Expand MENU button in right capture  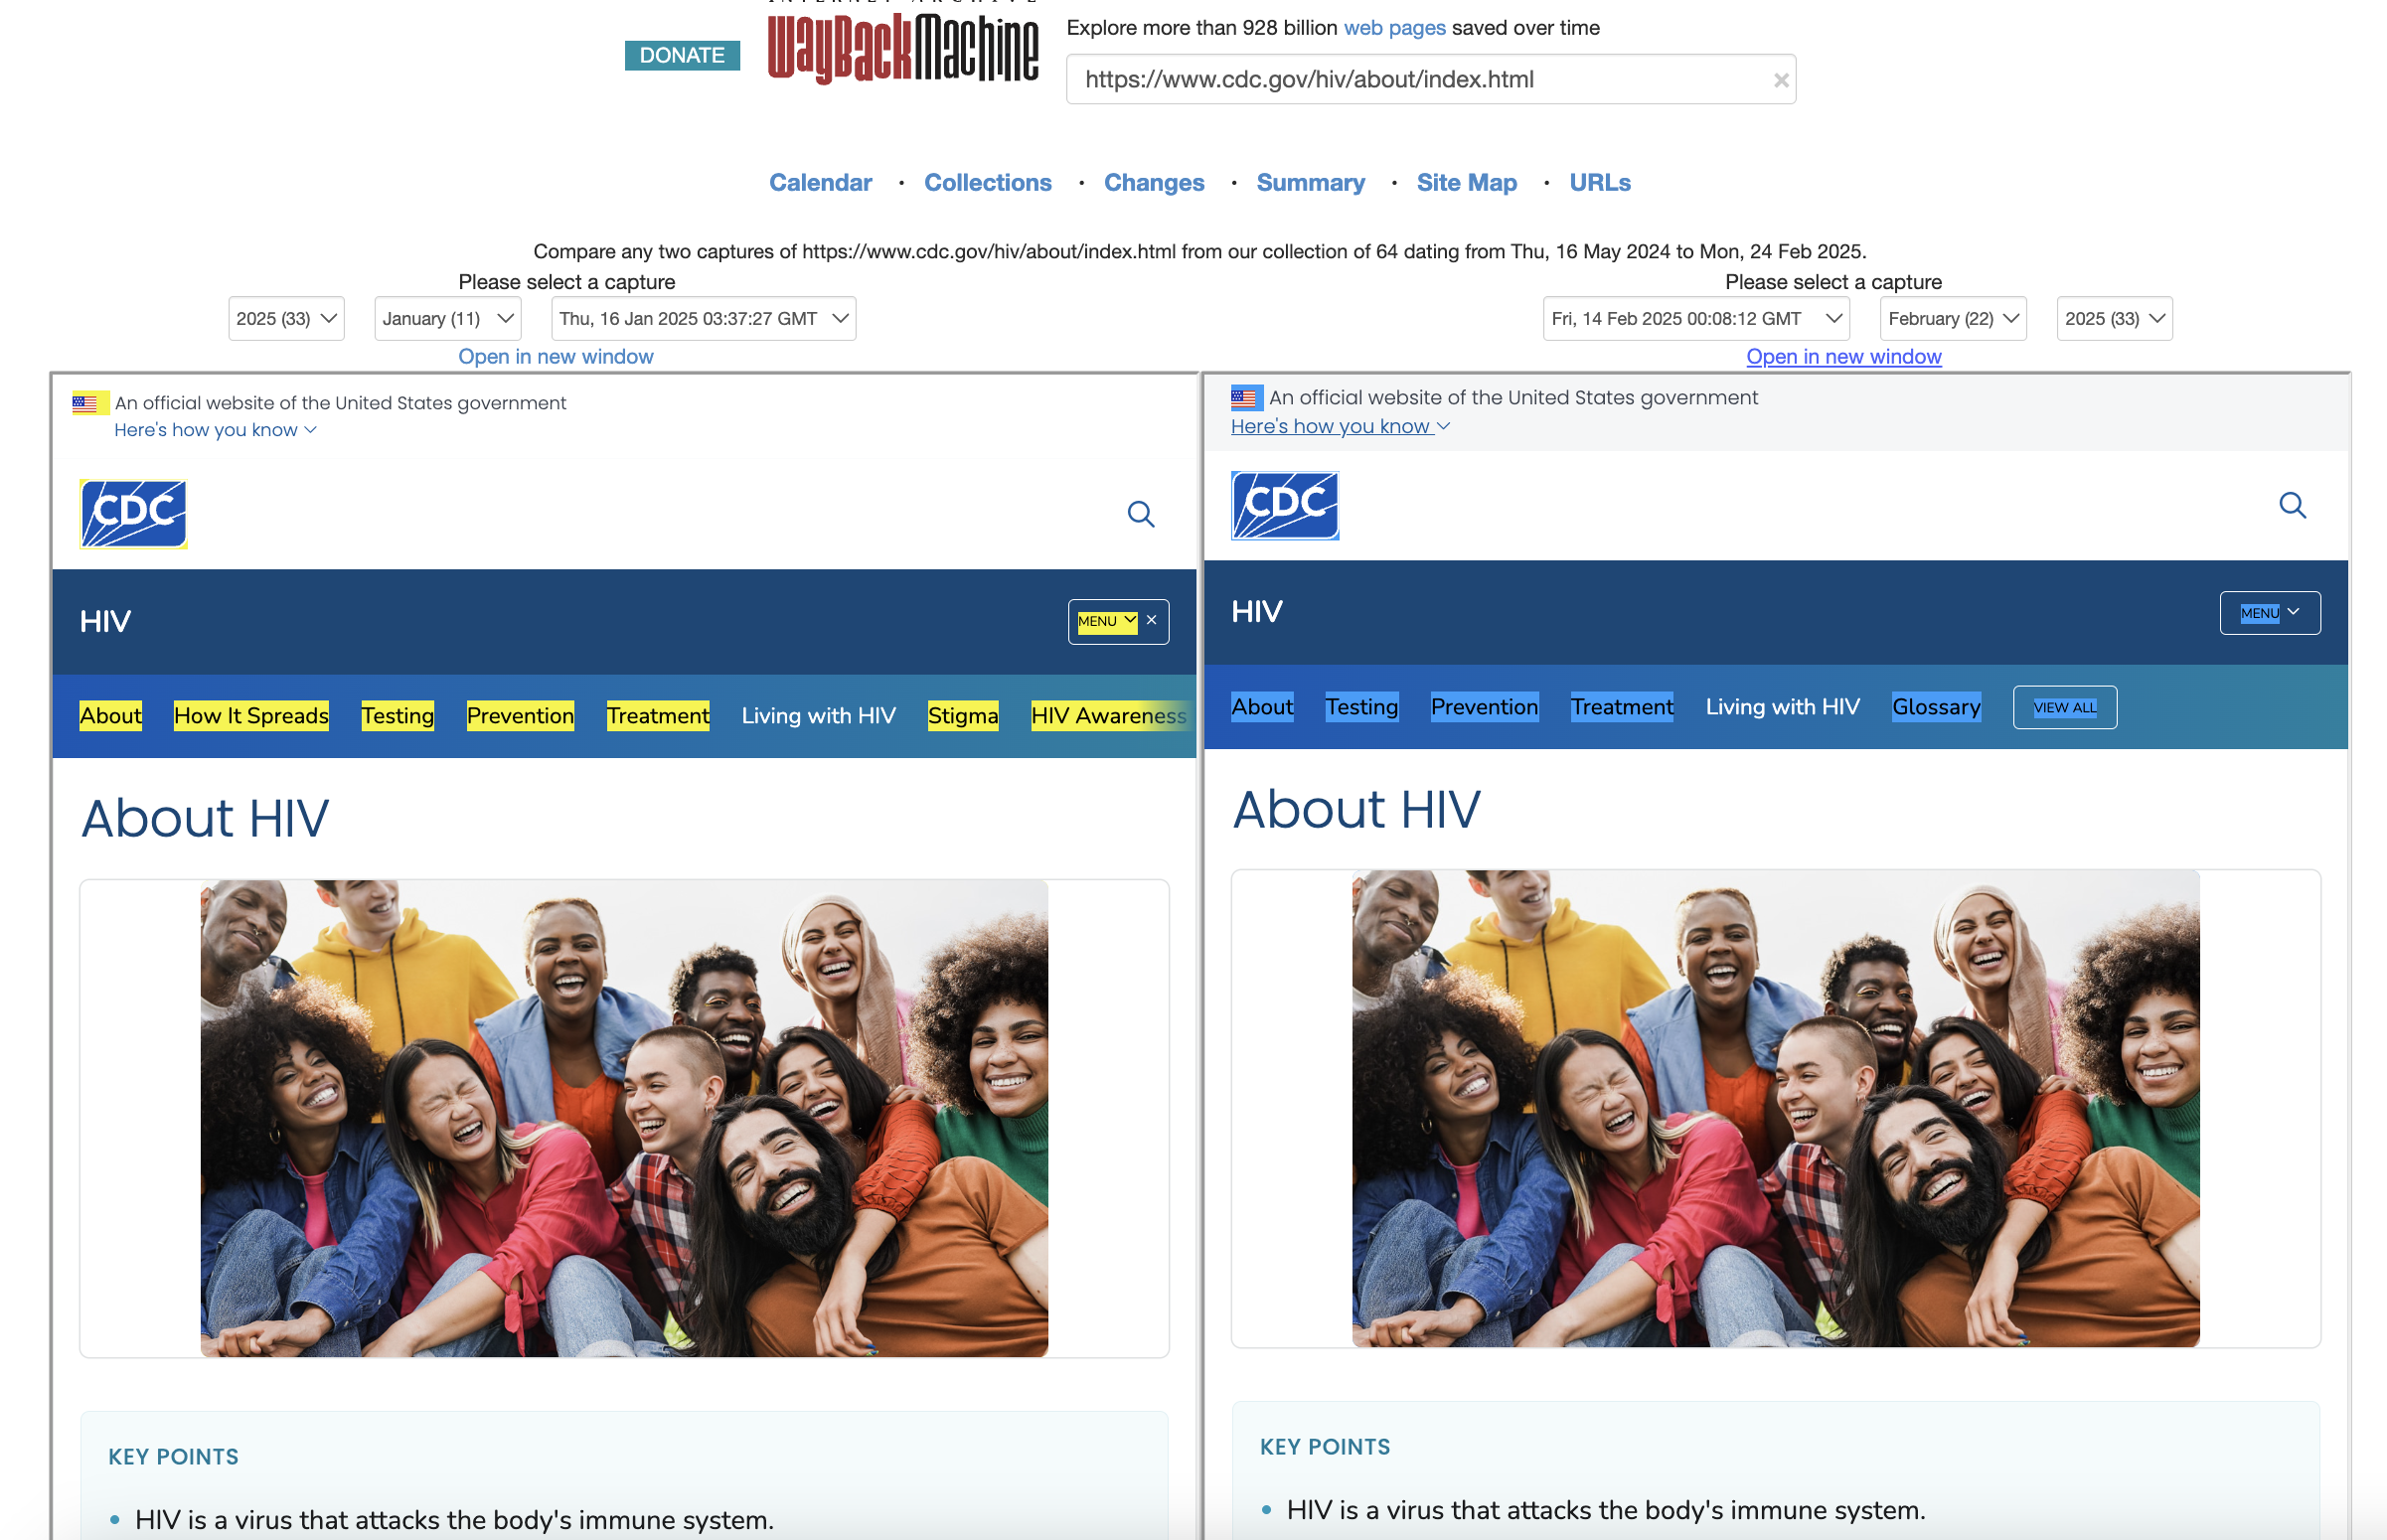coord(2269,612)
